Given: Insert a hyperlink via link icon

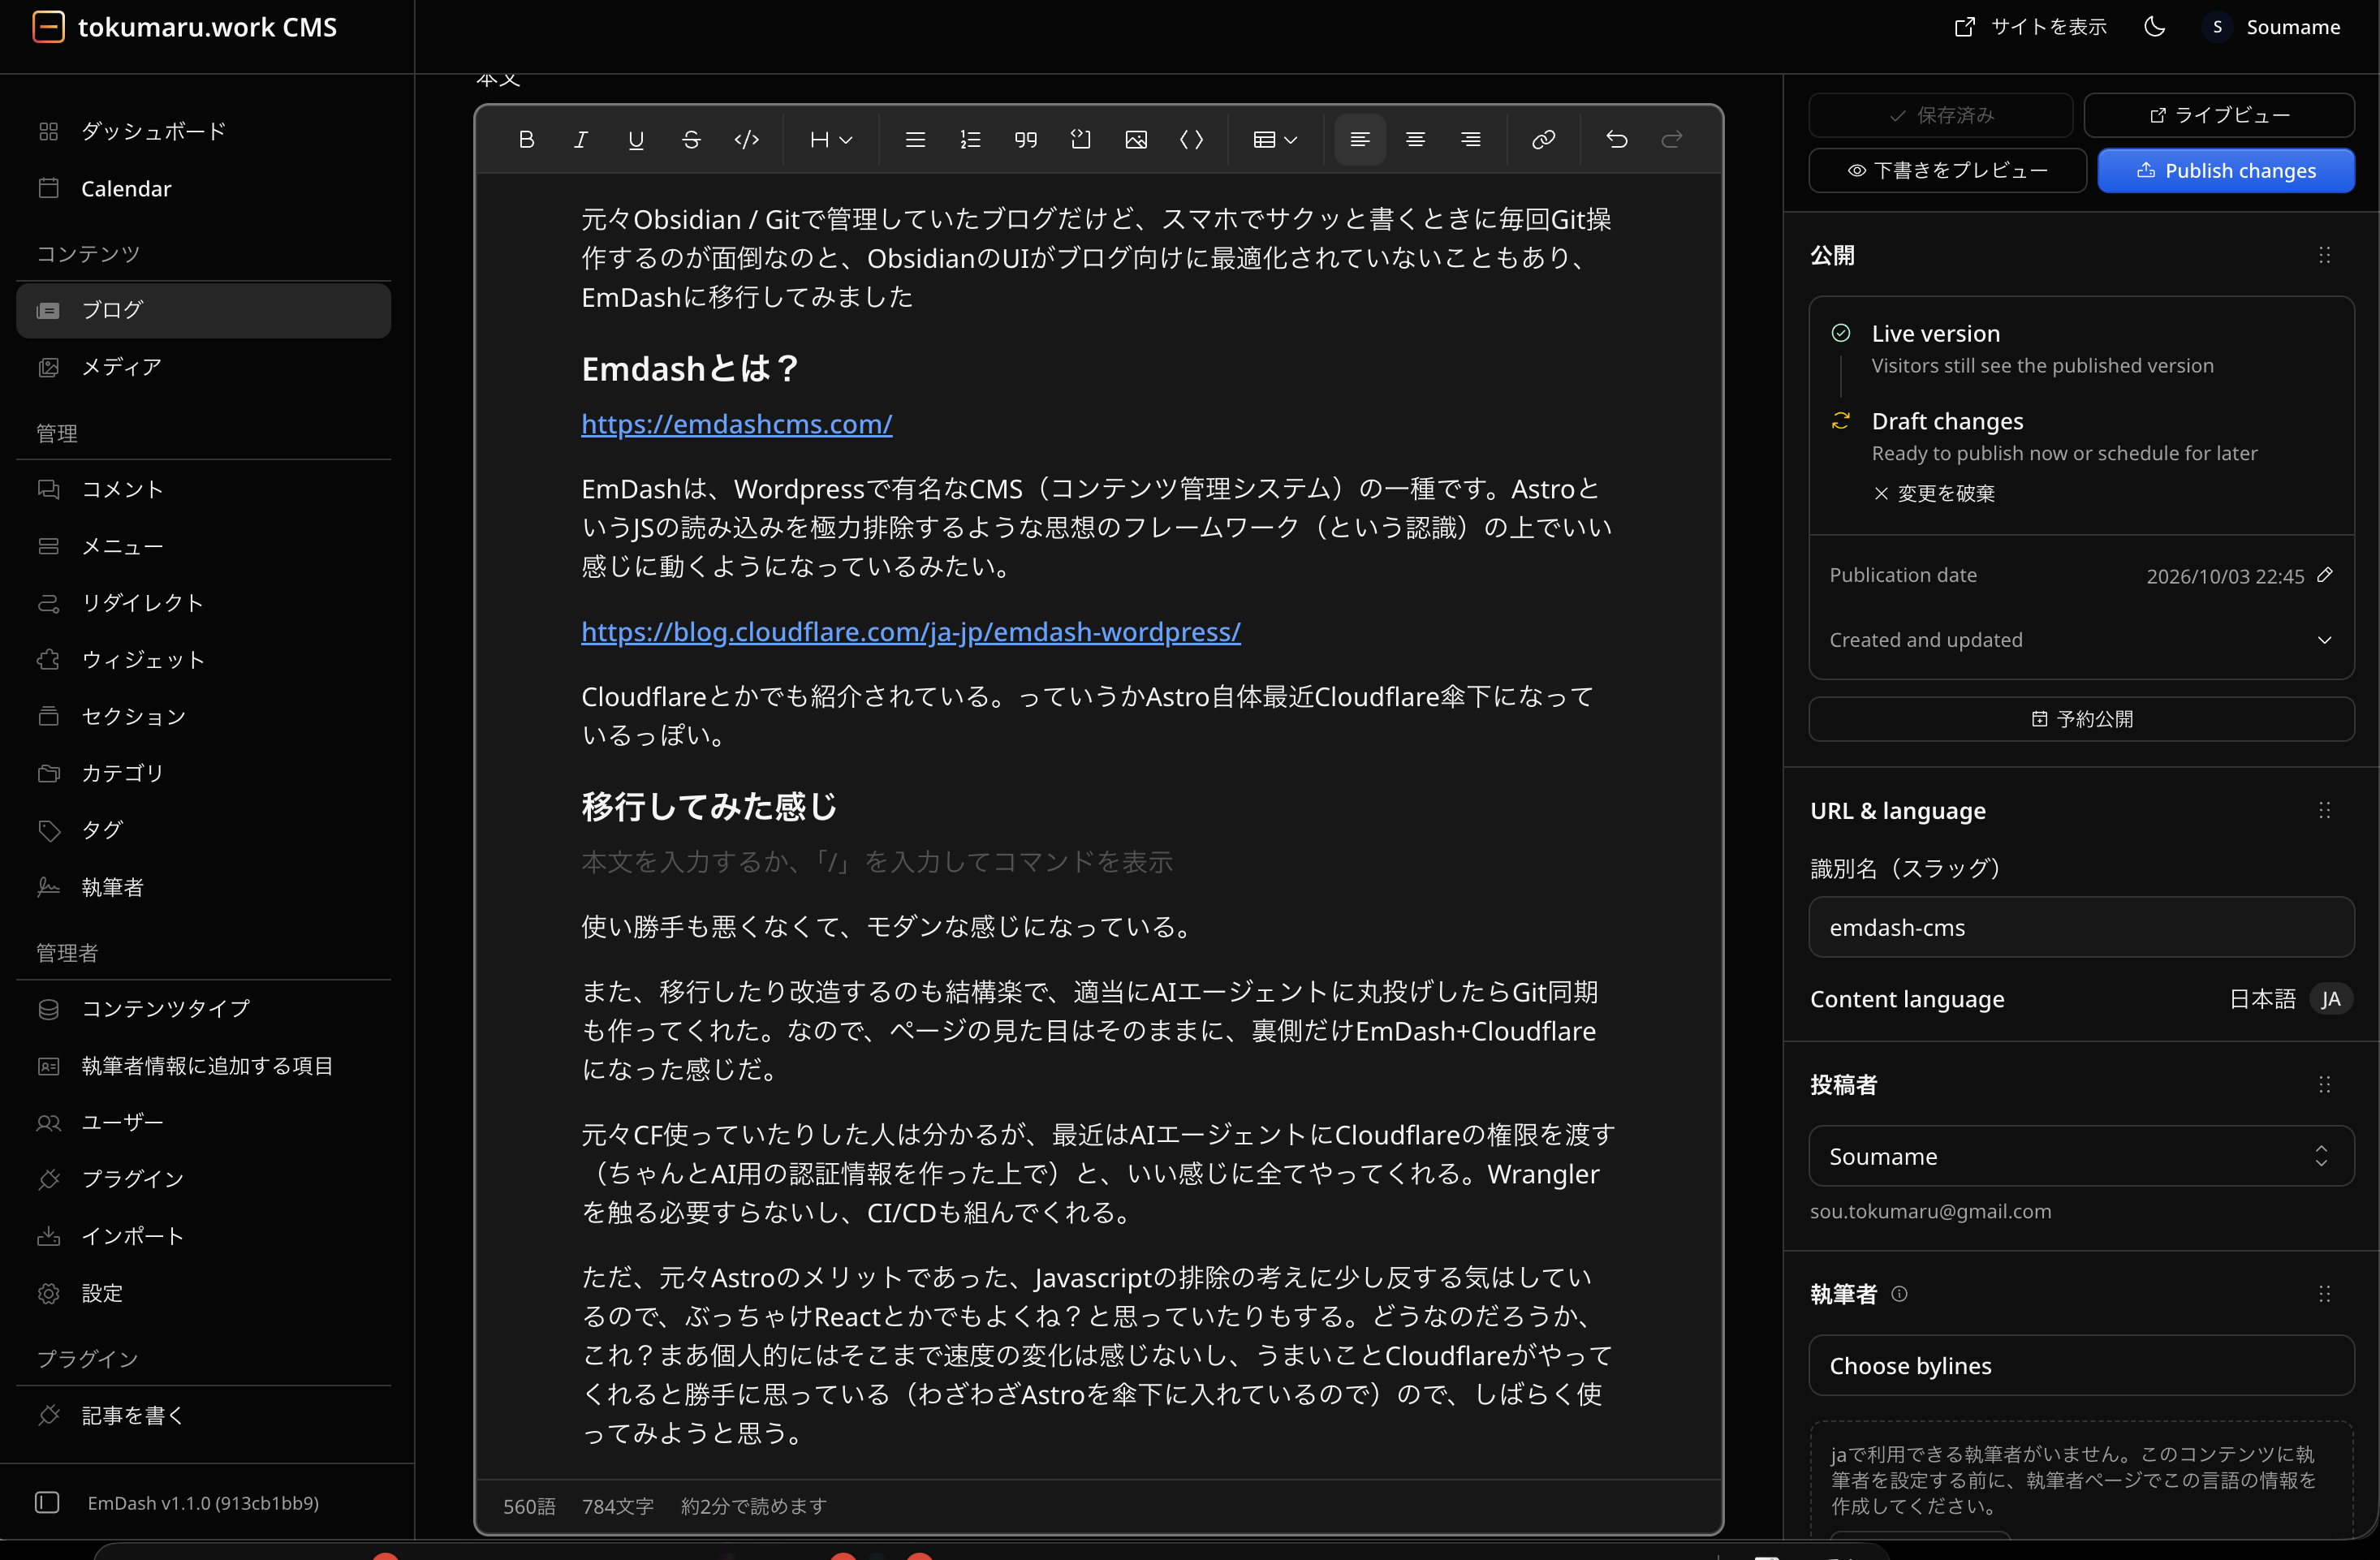Looking at the screenshot, I should click(x=1543, y=140).
